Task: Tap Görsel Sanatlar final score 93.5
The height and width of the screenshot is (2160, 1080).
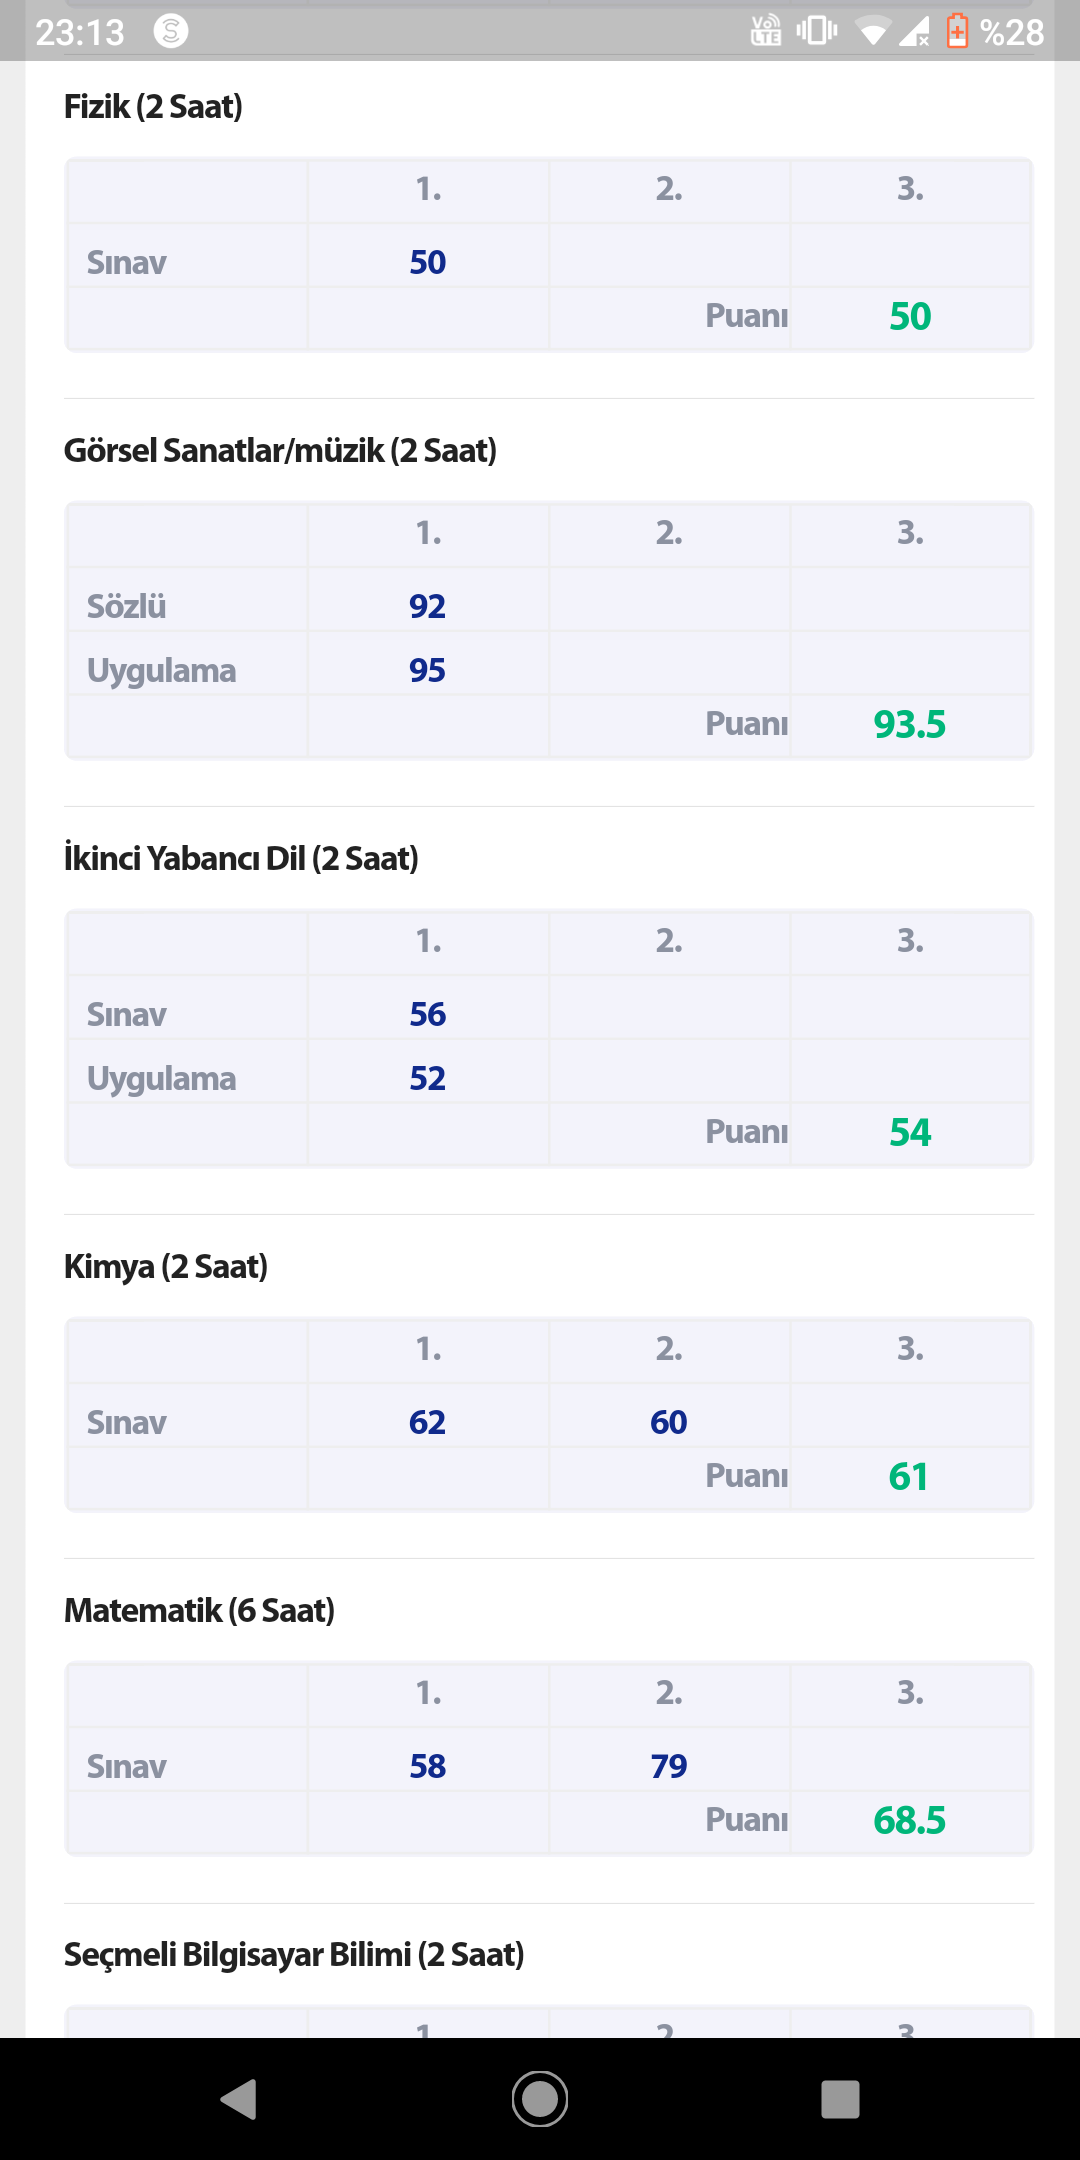Action: 909,724
